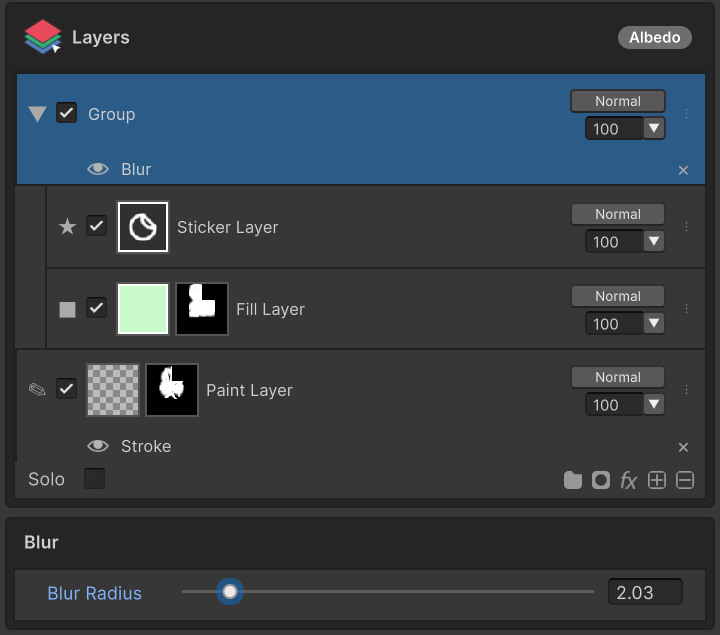Select the Fill Layer mask thumbnail

point(202,309)
